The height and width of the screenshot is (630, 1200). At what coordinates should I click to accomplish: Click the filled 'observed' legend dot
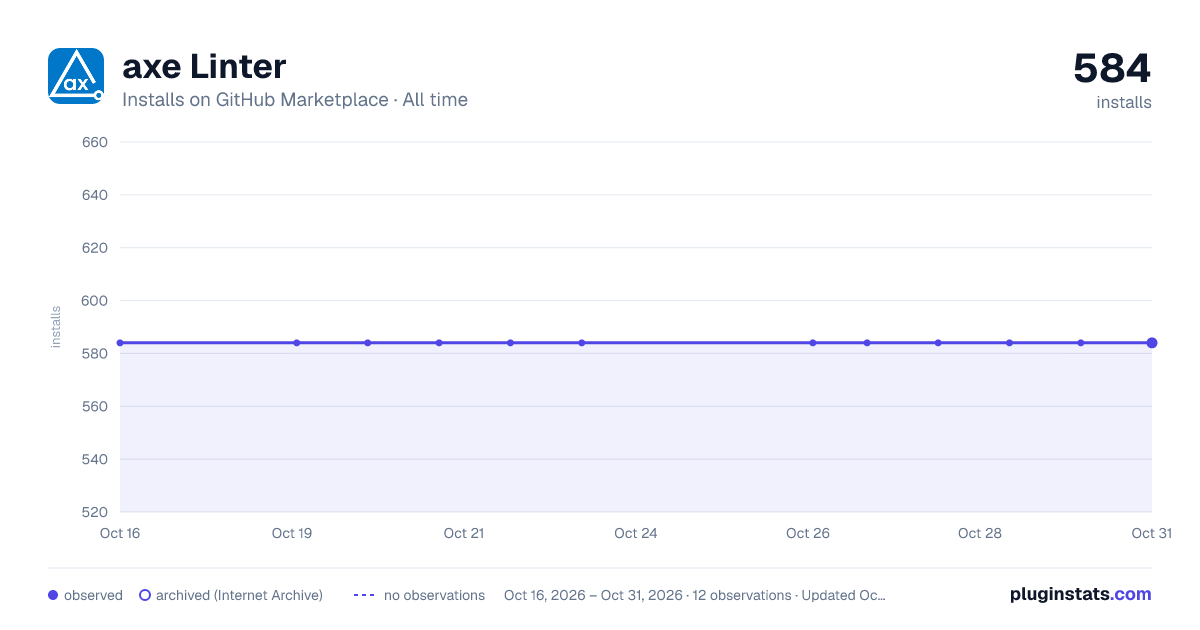(53, 595)
